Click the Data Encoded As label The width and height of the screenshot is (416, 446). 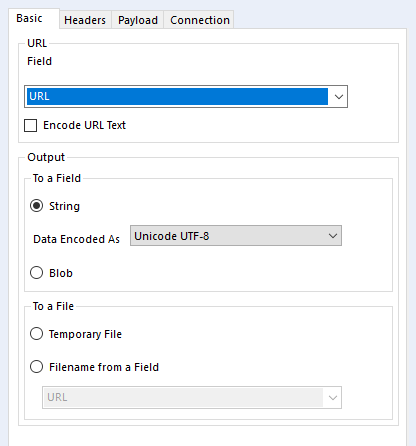(x=76, y=239)
